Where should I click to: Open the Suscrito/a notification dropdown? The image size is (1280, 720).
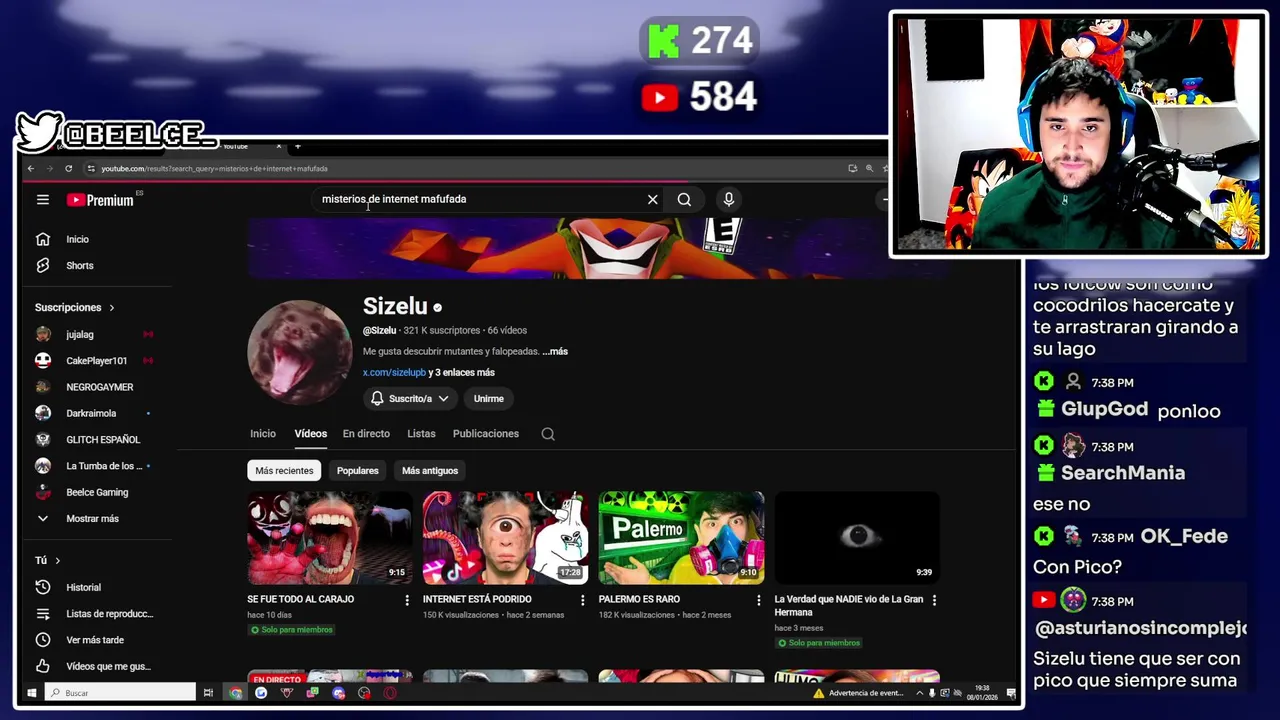(410, 399)
